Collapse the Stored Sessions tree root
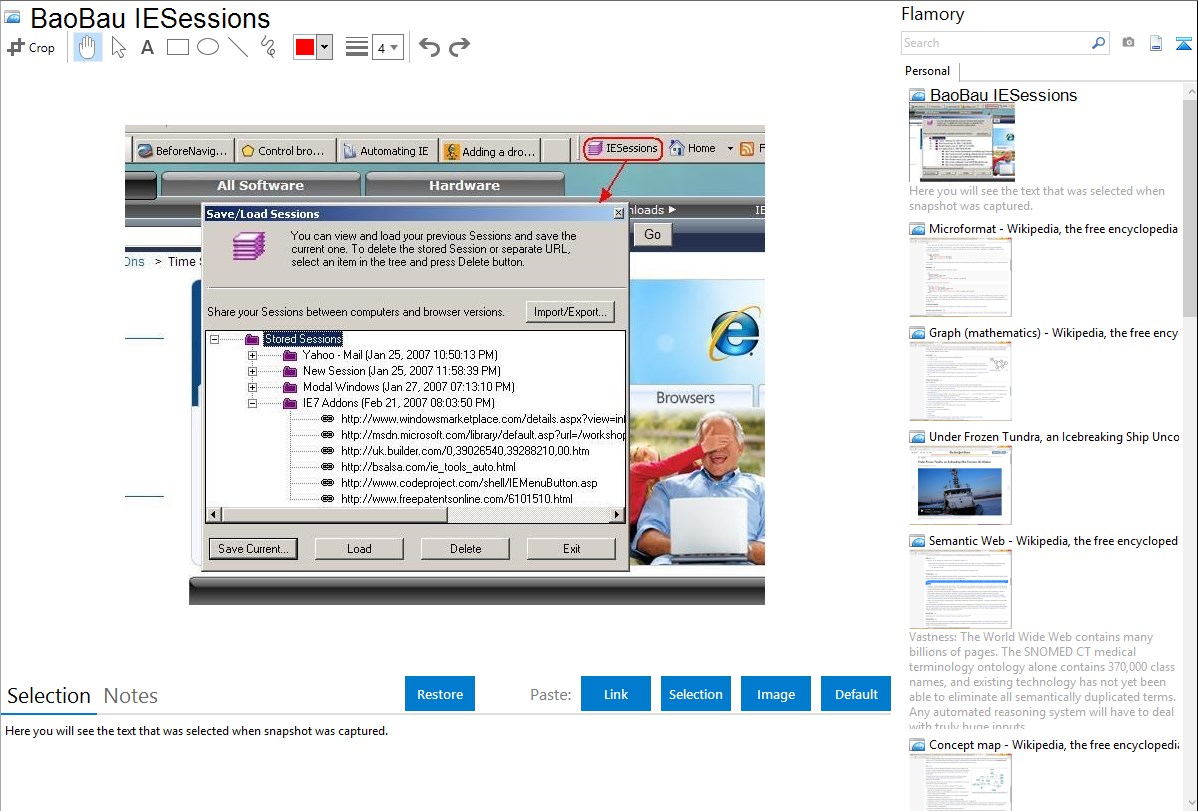Image resolution: width=1198 pixels, height=811 pixels. point(215,339)
